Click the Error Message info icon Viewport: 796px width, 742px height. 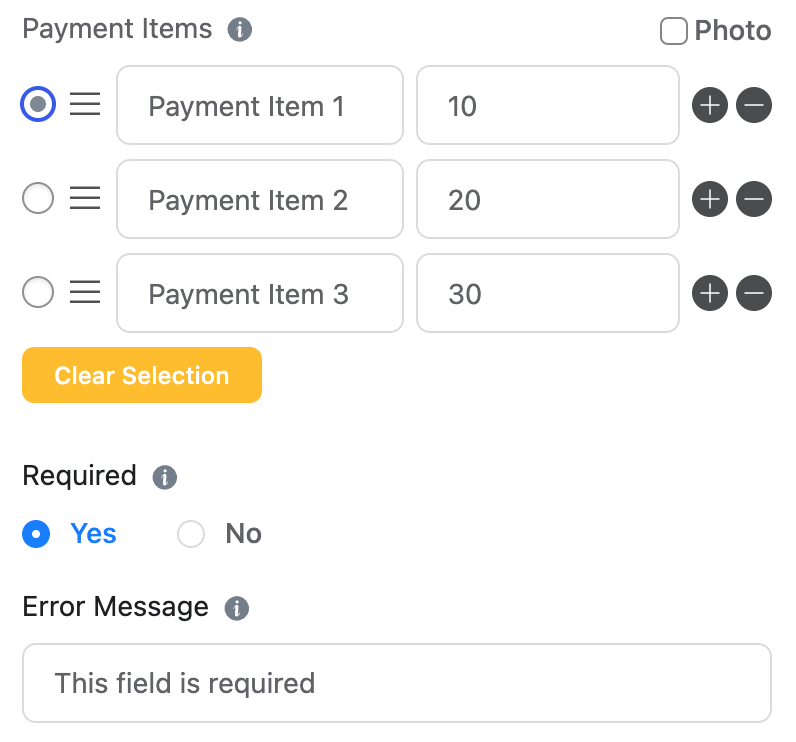click(236, 608)
